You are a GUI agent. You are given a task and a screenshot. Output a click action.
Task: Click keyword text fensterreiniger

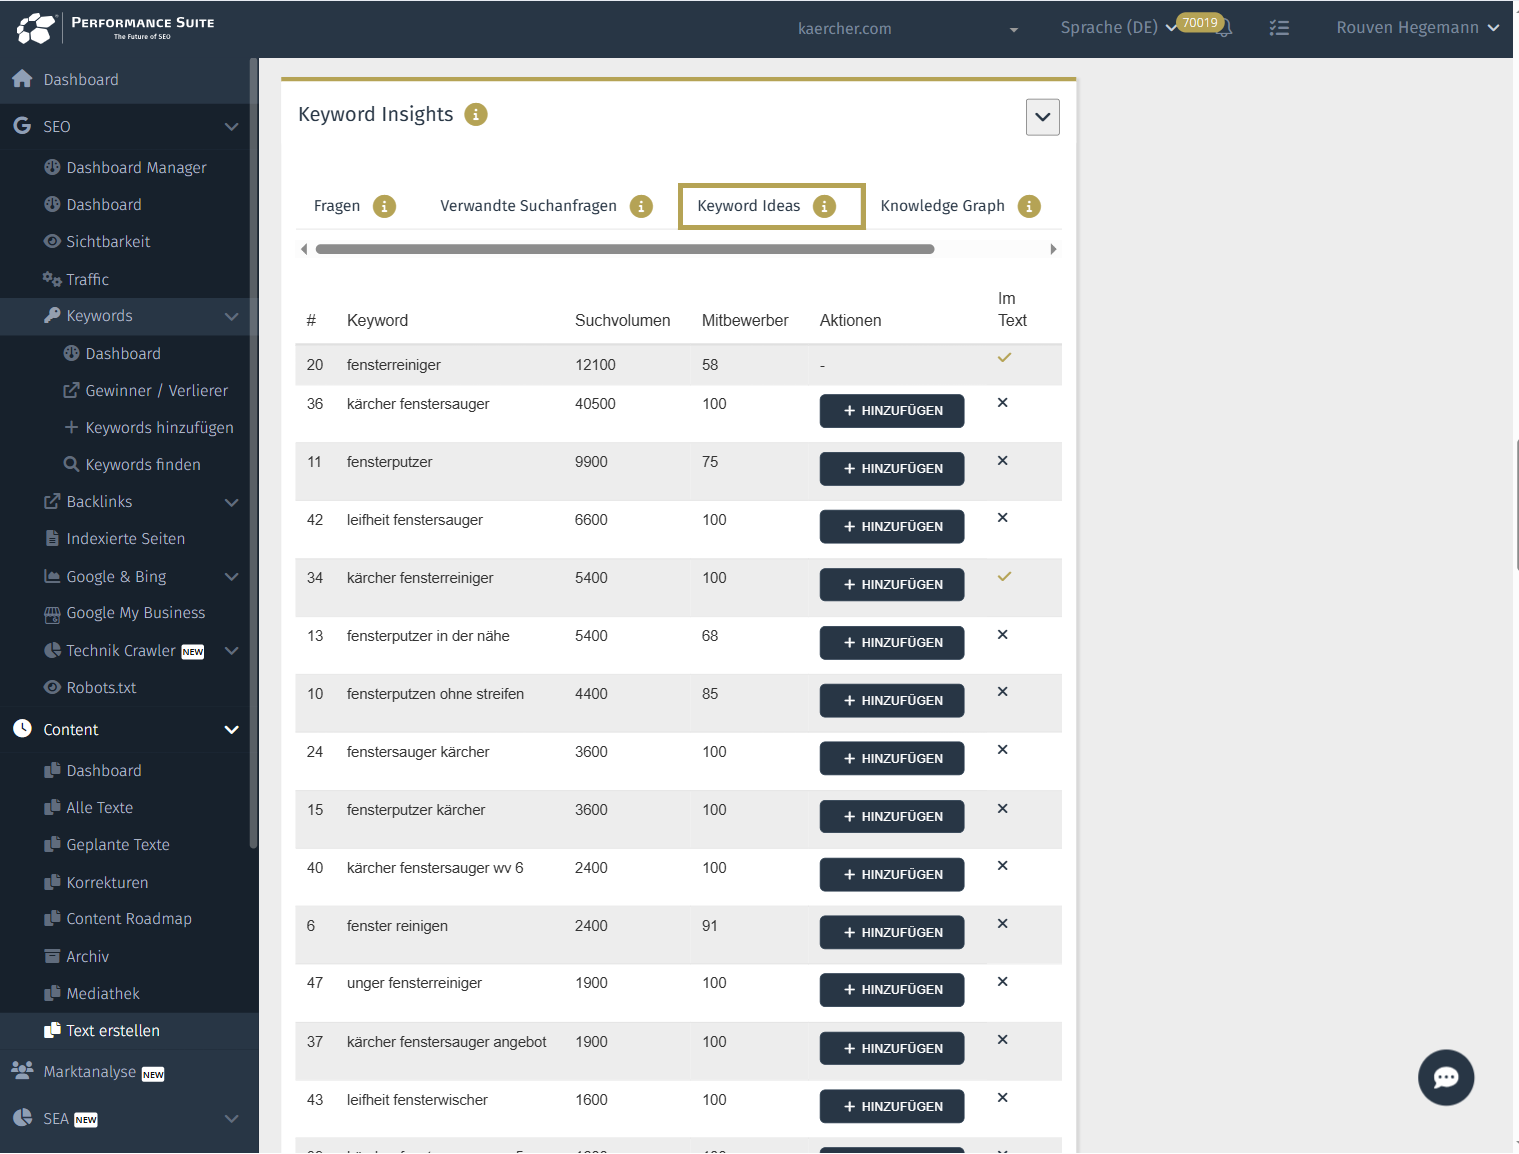[x=394, y=365]
